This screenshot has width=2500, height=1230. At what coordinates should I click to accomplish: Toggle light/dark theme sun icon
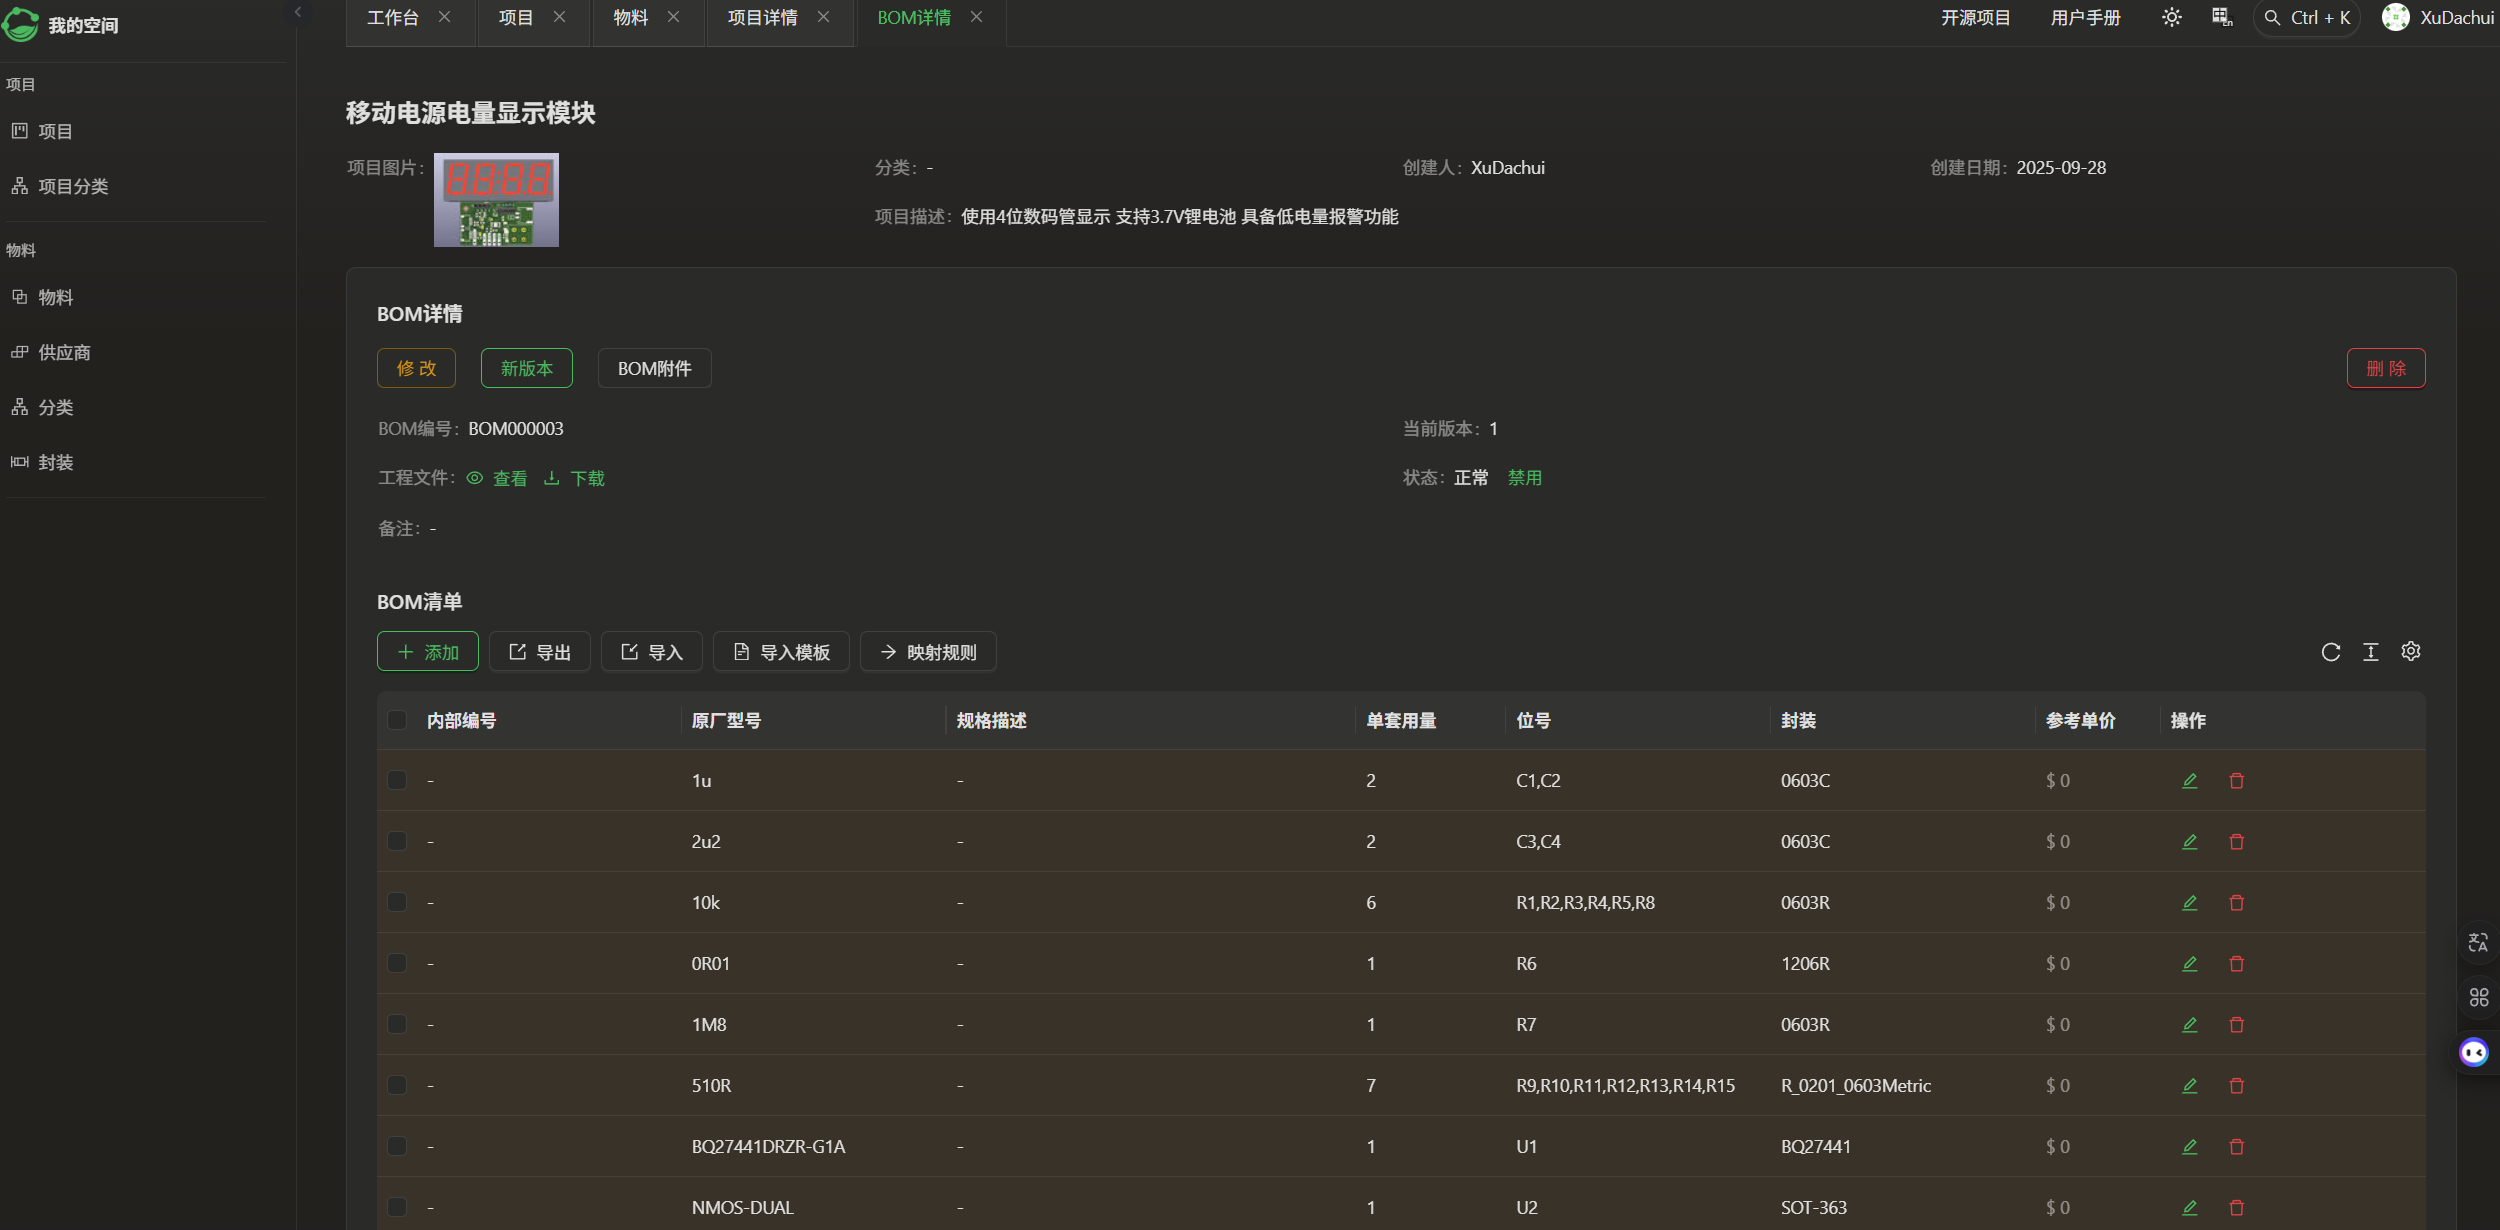(2171, 18)
